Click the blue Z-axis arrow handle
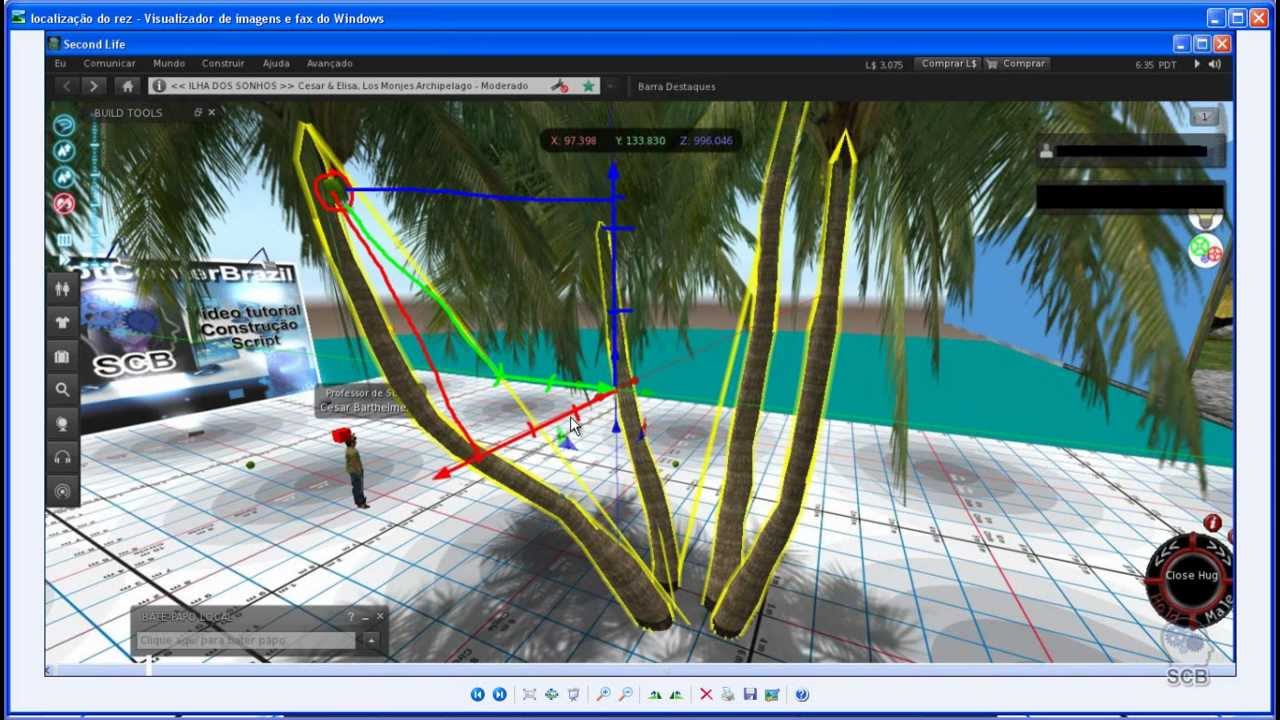 (614, 172)
